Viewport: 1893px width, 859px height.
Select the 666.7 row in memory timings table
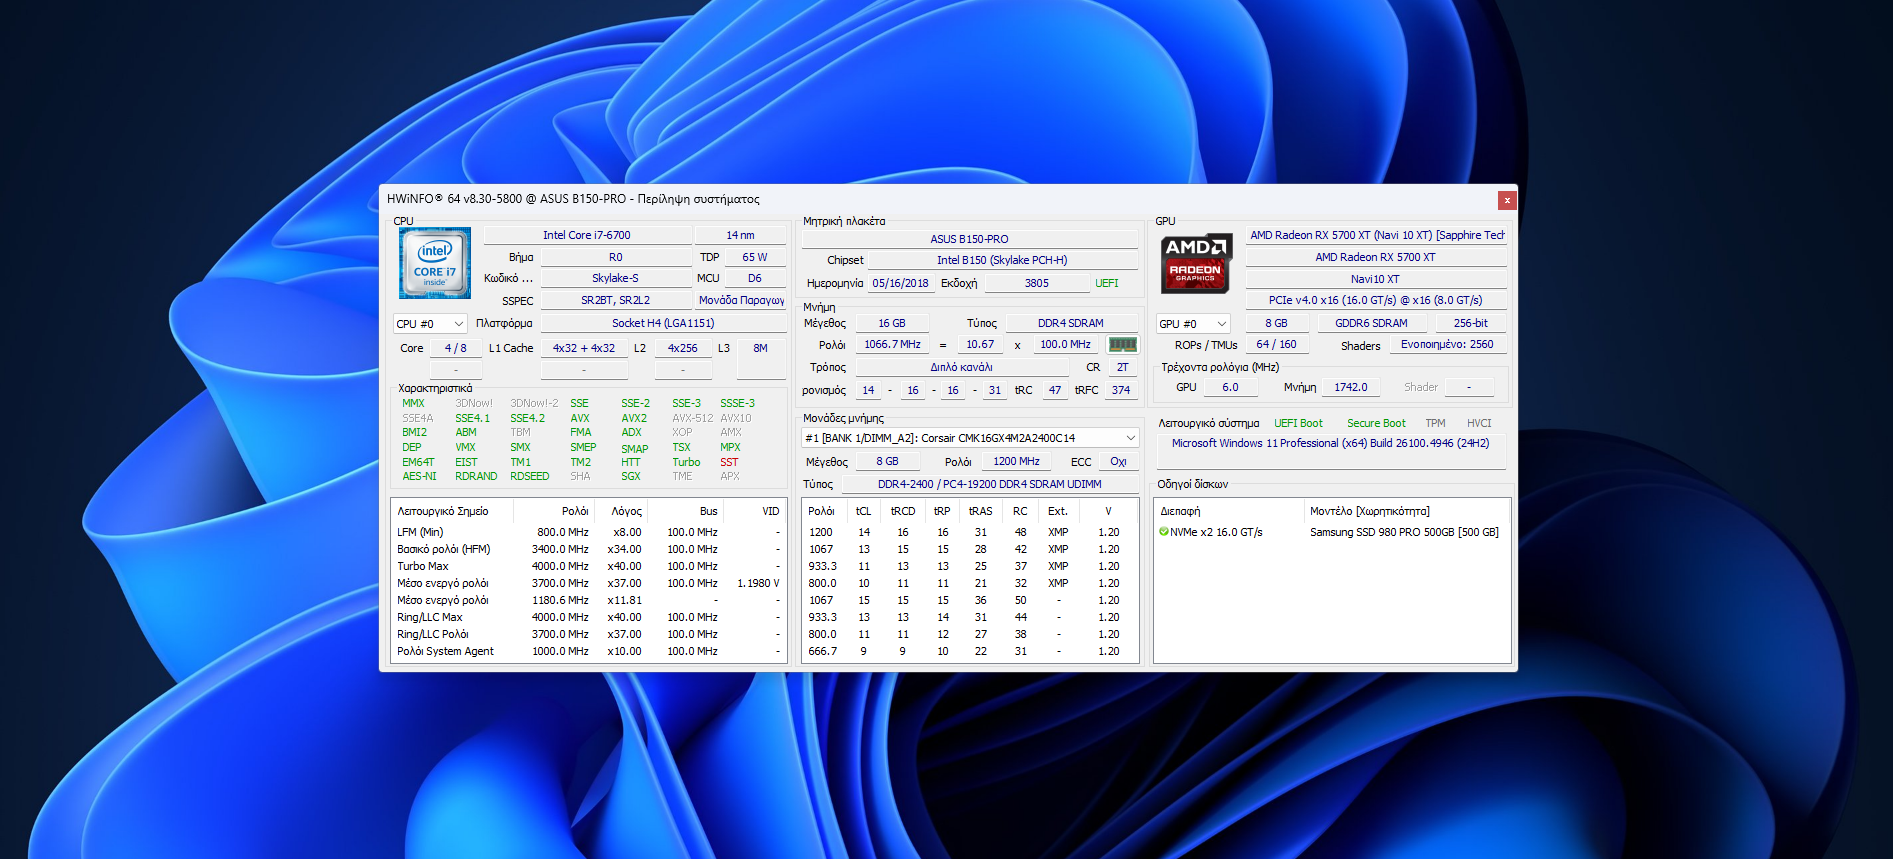tap(970, 651)
